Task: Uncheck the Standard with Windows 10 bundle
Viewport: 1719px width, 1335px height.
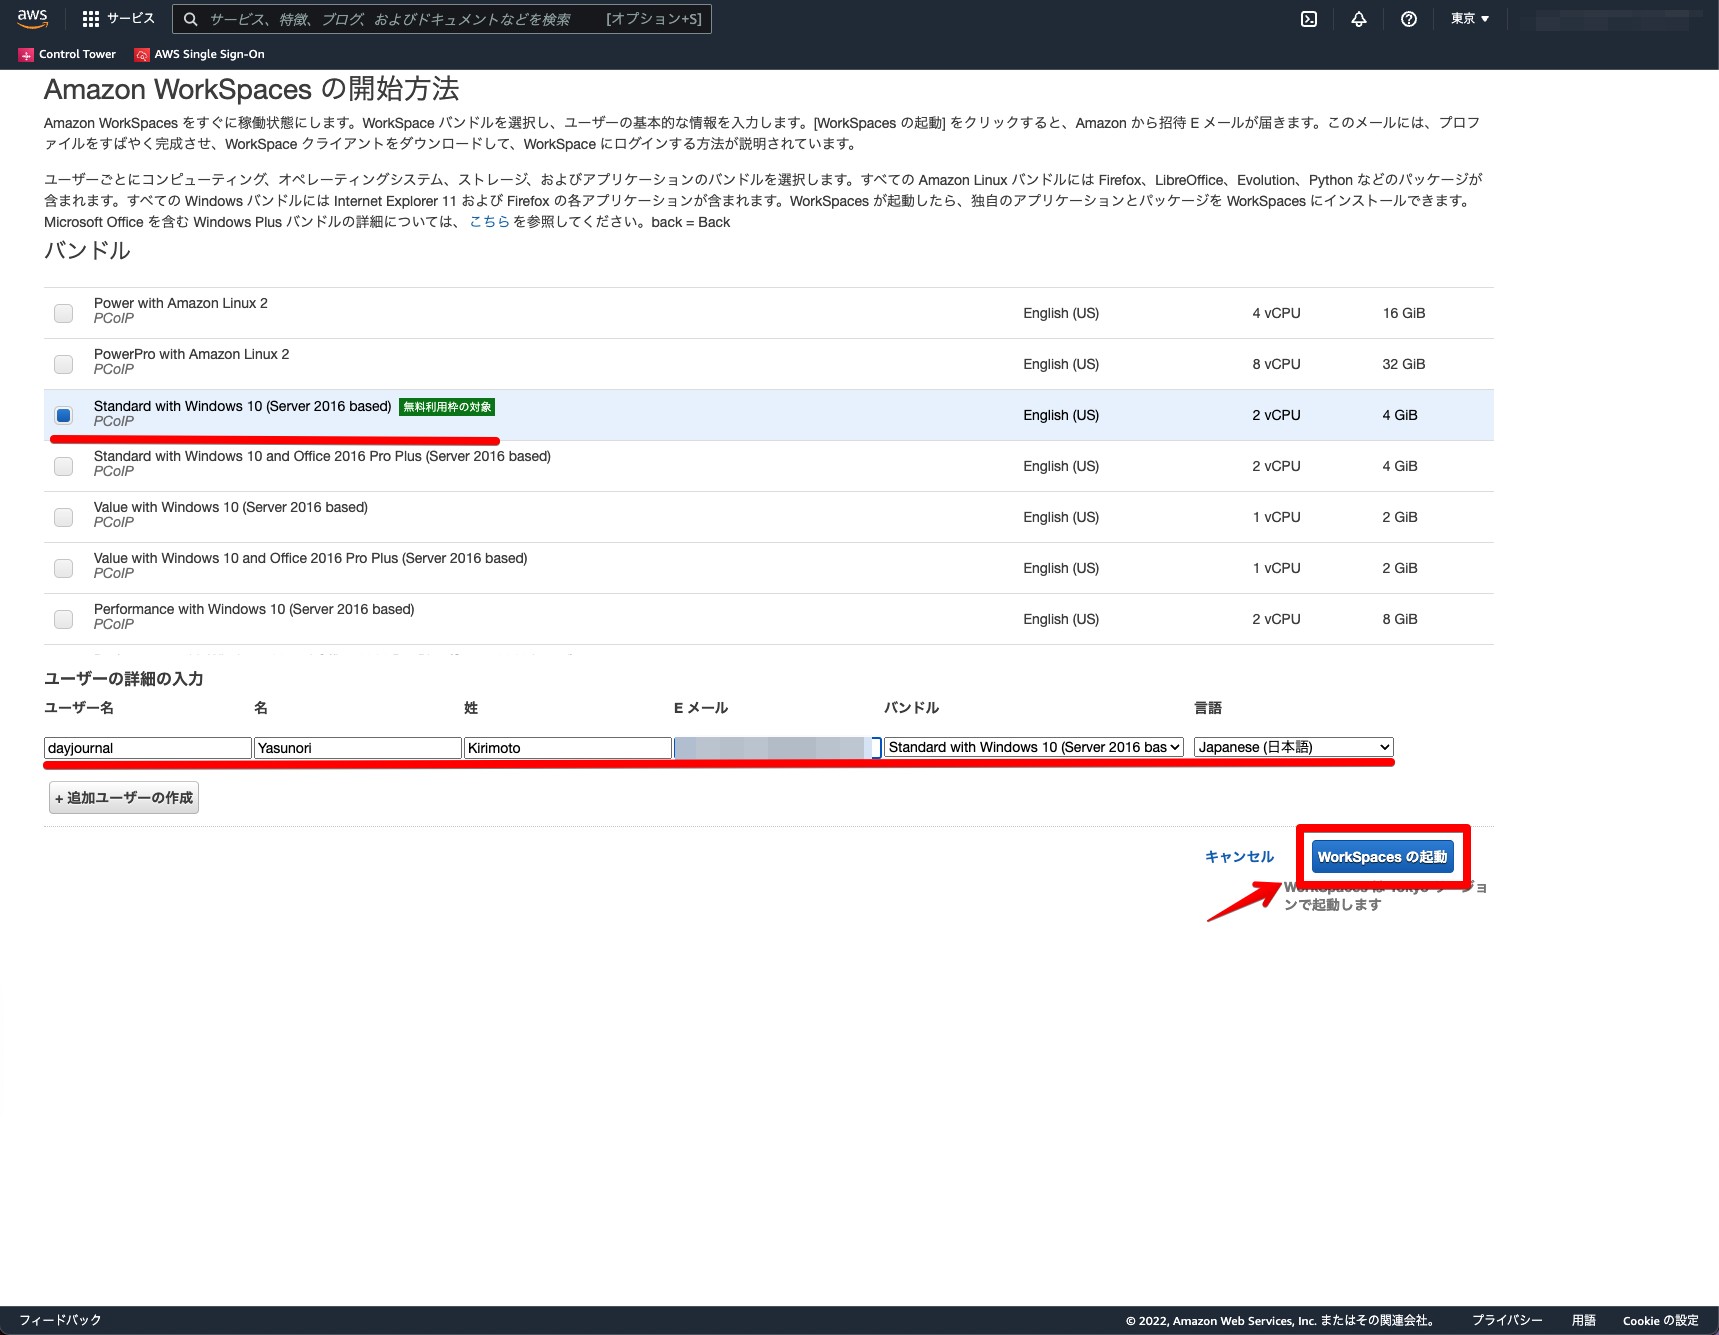Action: 64,415
